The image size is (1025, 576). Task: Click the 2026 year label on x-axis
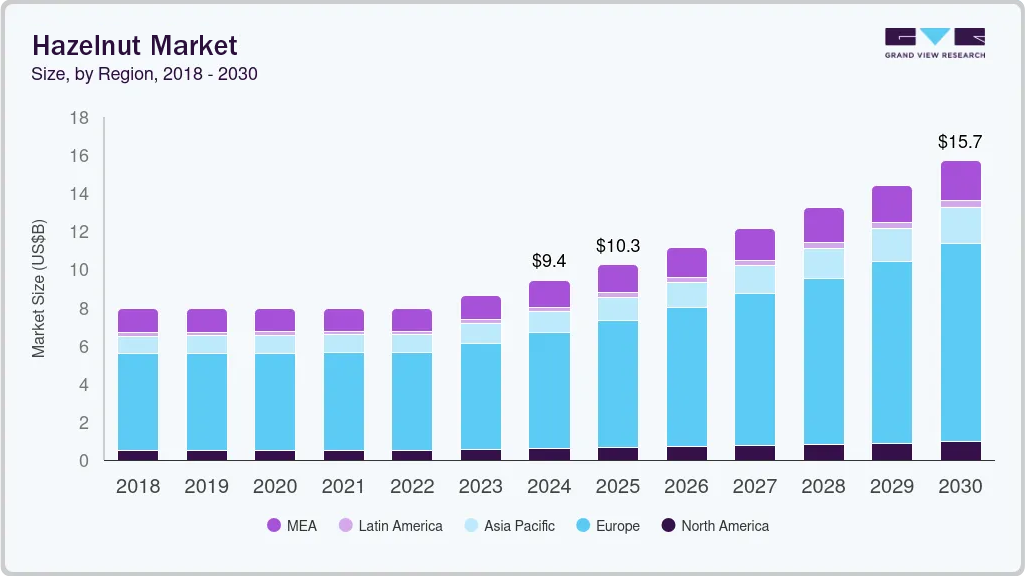686,487
